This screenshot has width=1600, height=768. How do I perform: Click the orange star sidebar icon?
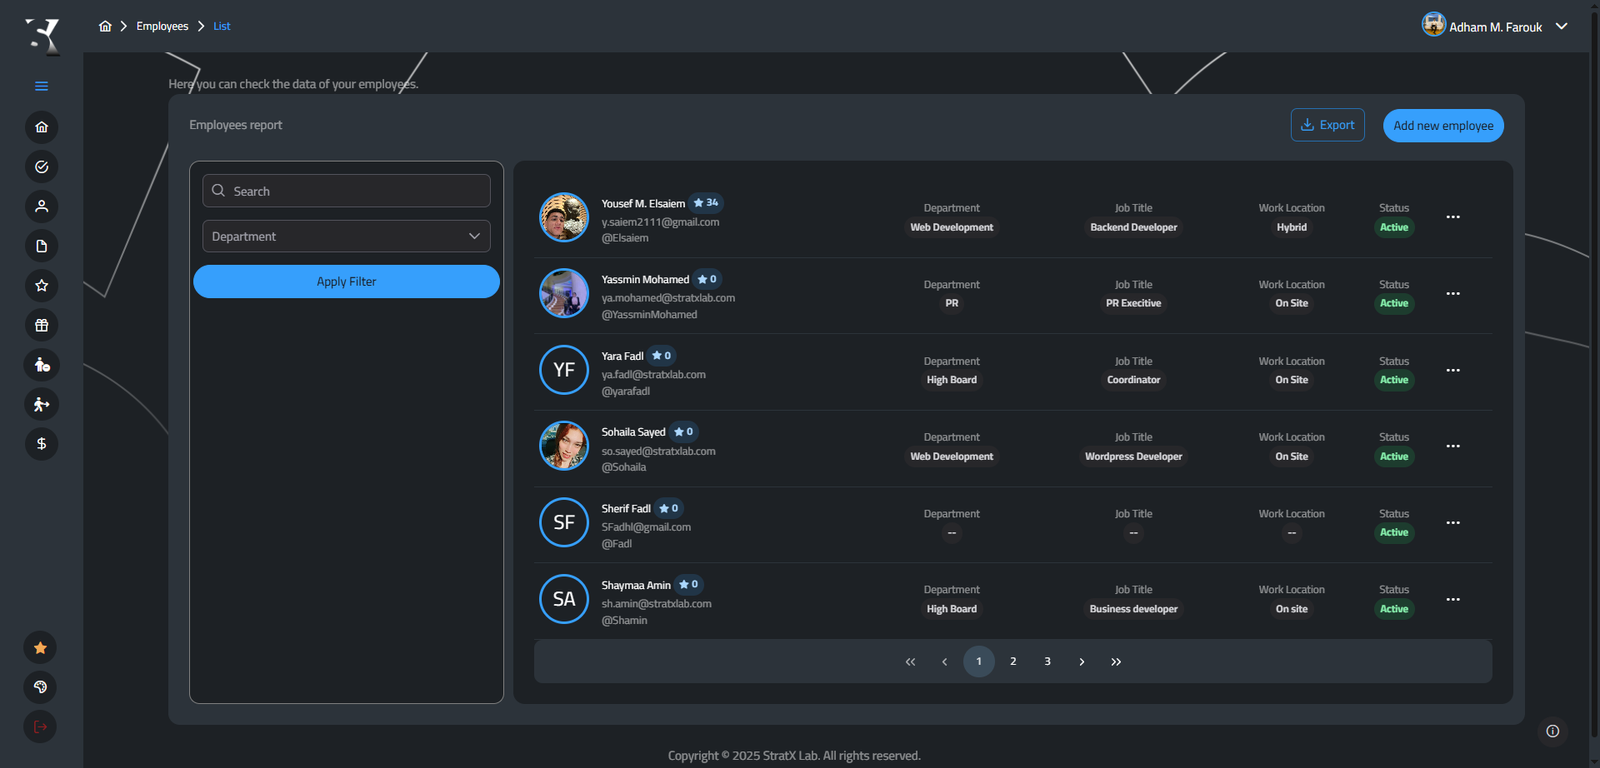pyautogui.click(x=40, y=648)
